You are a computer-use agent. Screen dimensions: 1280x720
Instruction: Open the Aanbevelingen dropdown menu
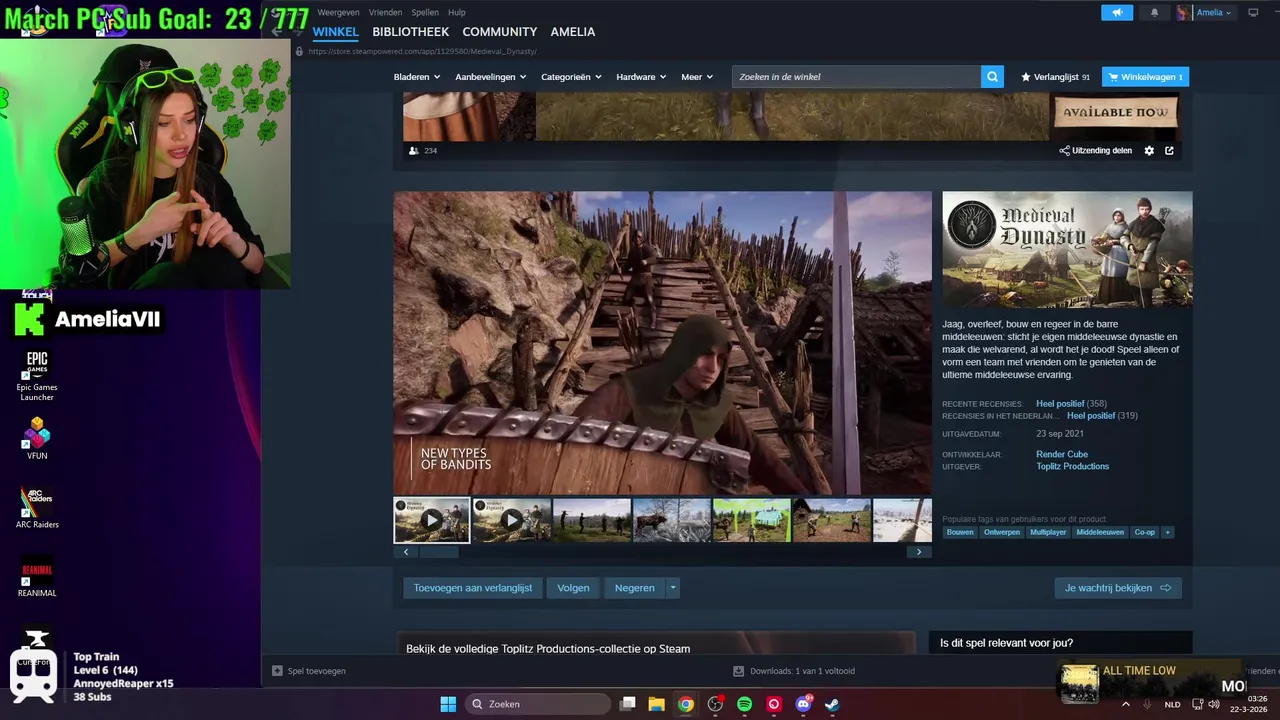click(490, 77)
